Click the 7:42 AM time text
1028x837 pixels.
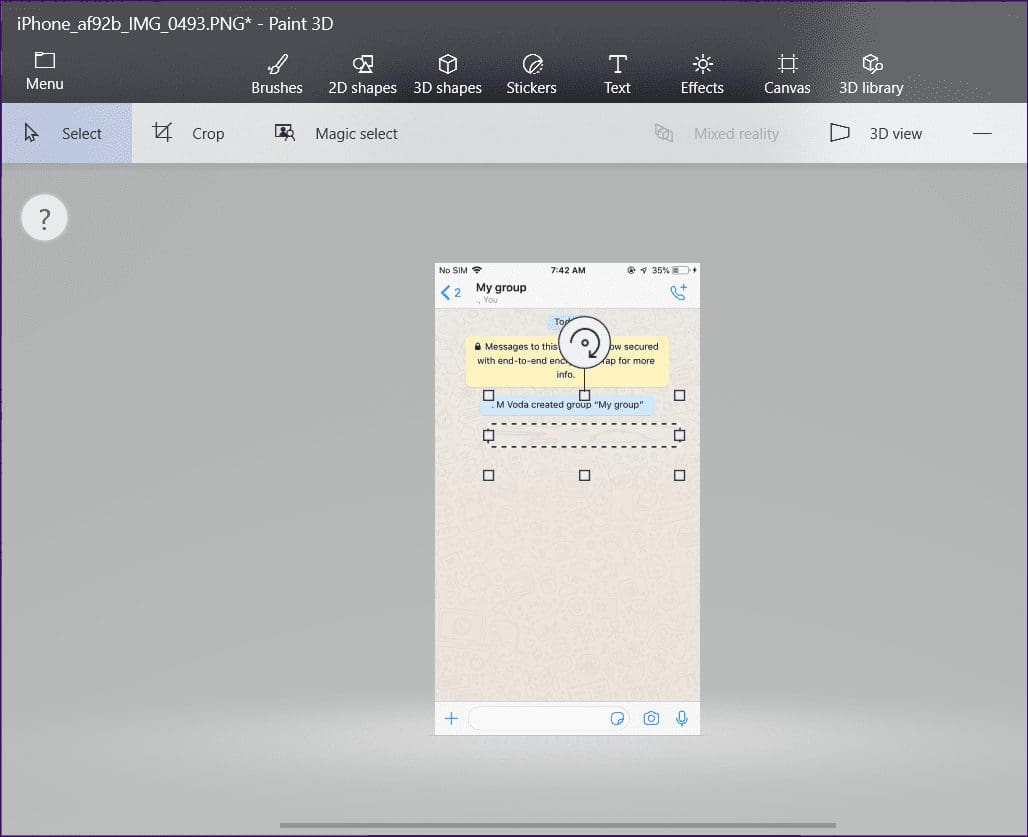[568, 270]
